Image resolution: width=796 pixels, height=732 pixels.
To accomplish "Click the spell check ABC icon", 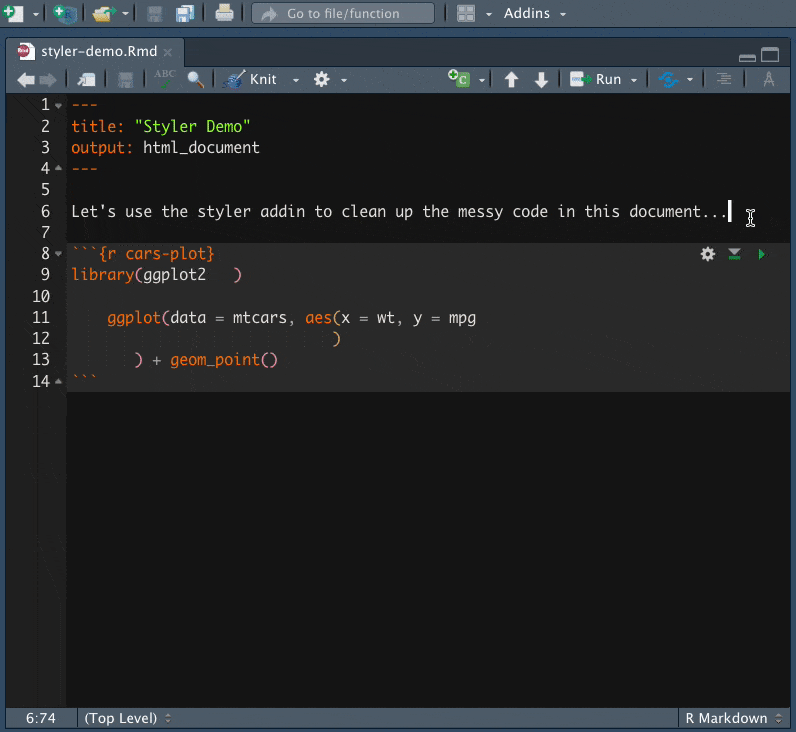I will coord(165,79).
